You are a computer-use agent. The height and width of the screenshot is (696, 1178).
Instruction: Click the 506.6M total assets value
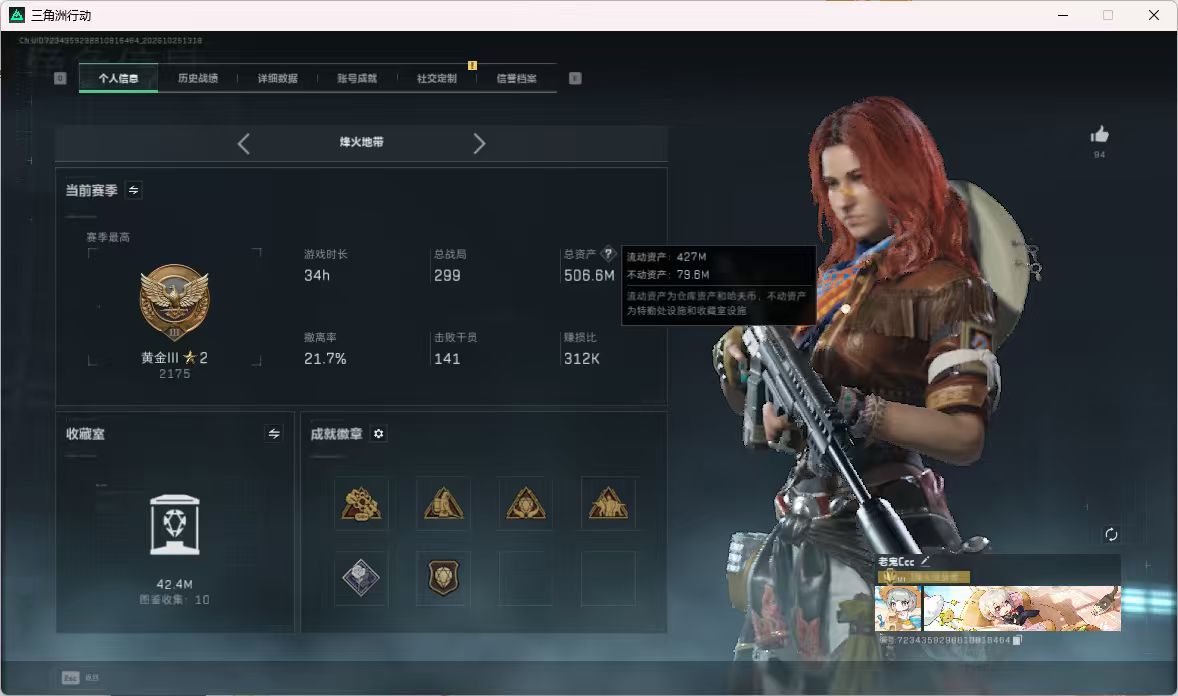pos(589,276)
